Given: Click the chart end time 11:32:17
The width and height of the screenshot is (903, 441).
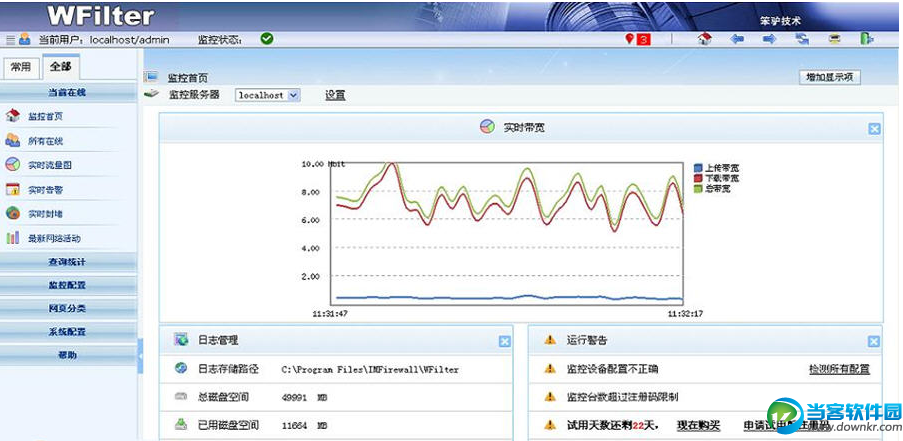Looking at the screenshot, I should click(685, 314).
